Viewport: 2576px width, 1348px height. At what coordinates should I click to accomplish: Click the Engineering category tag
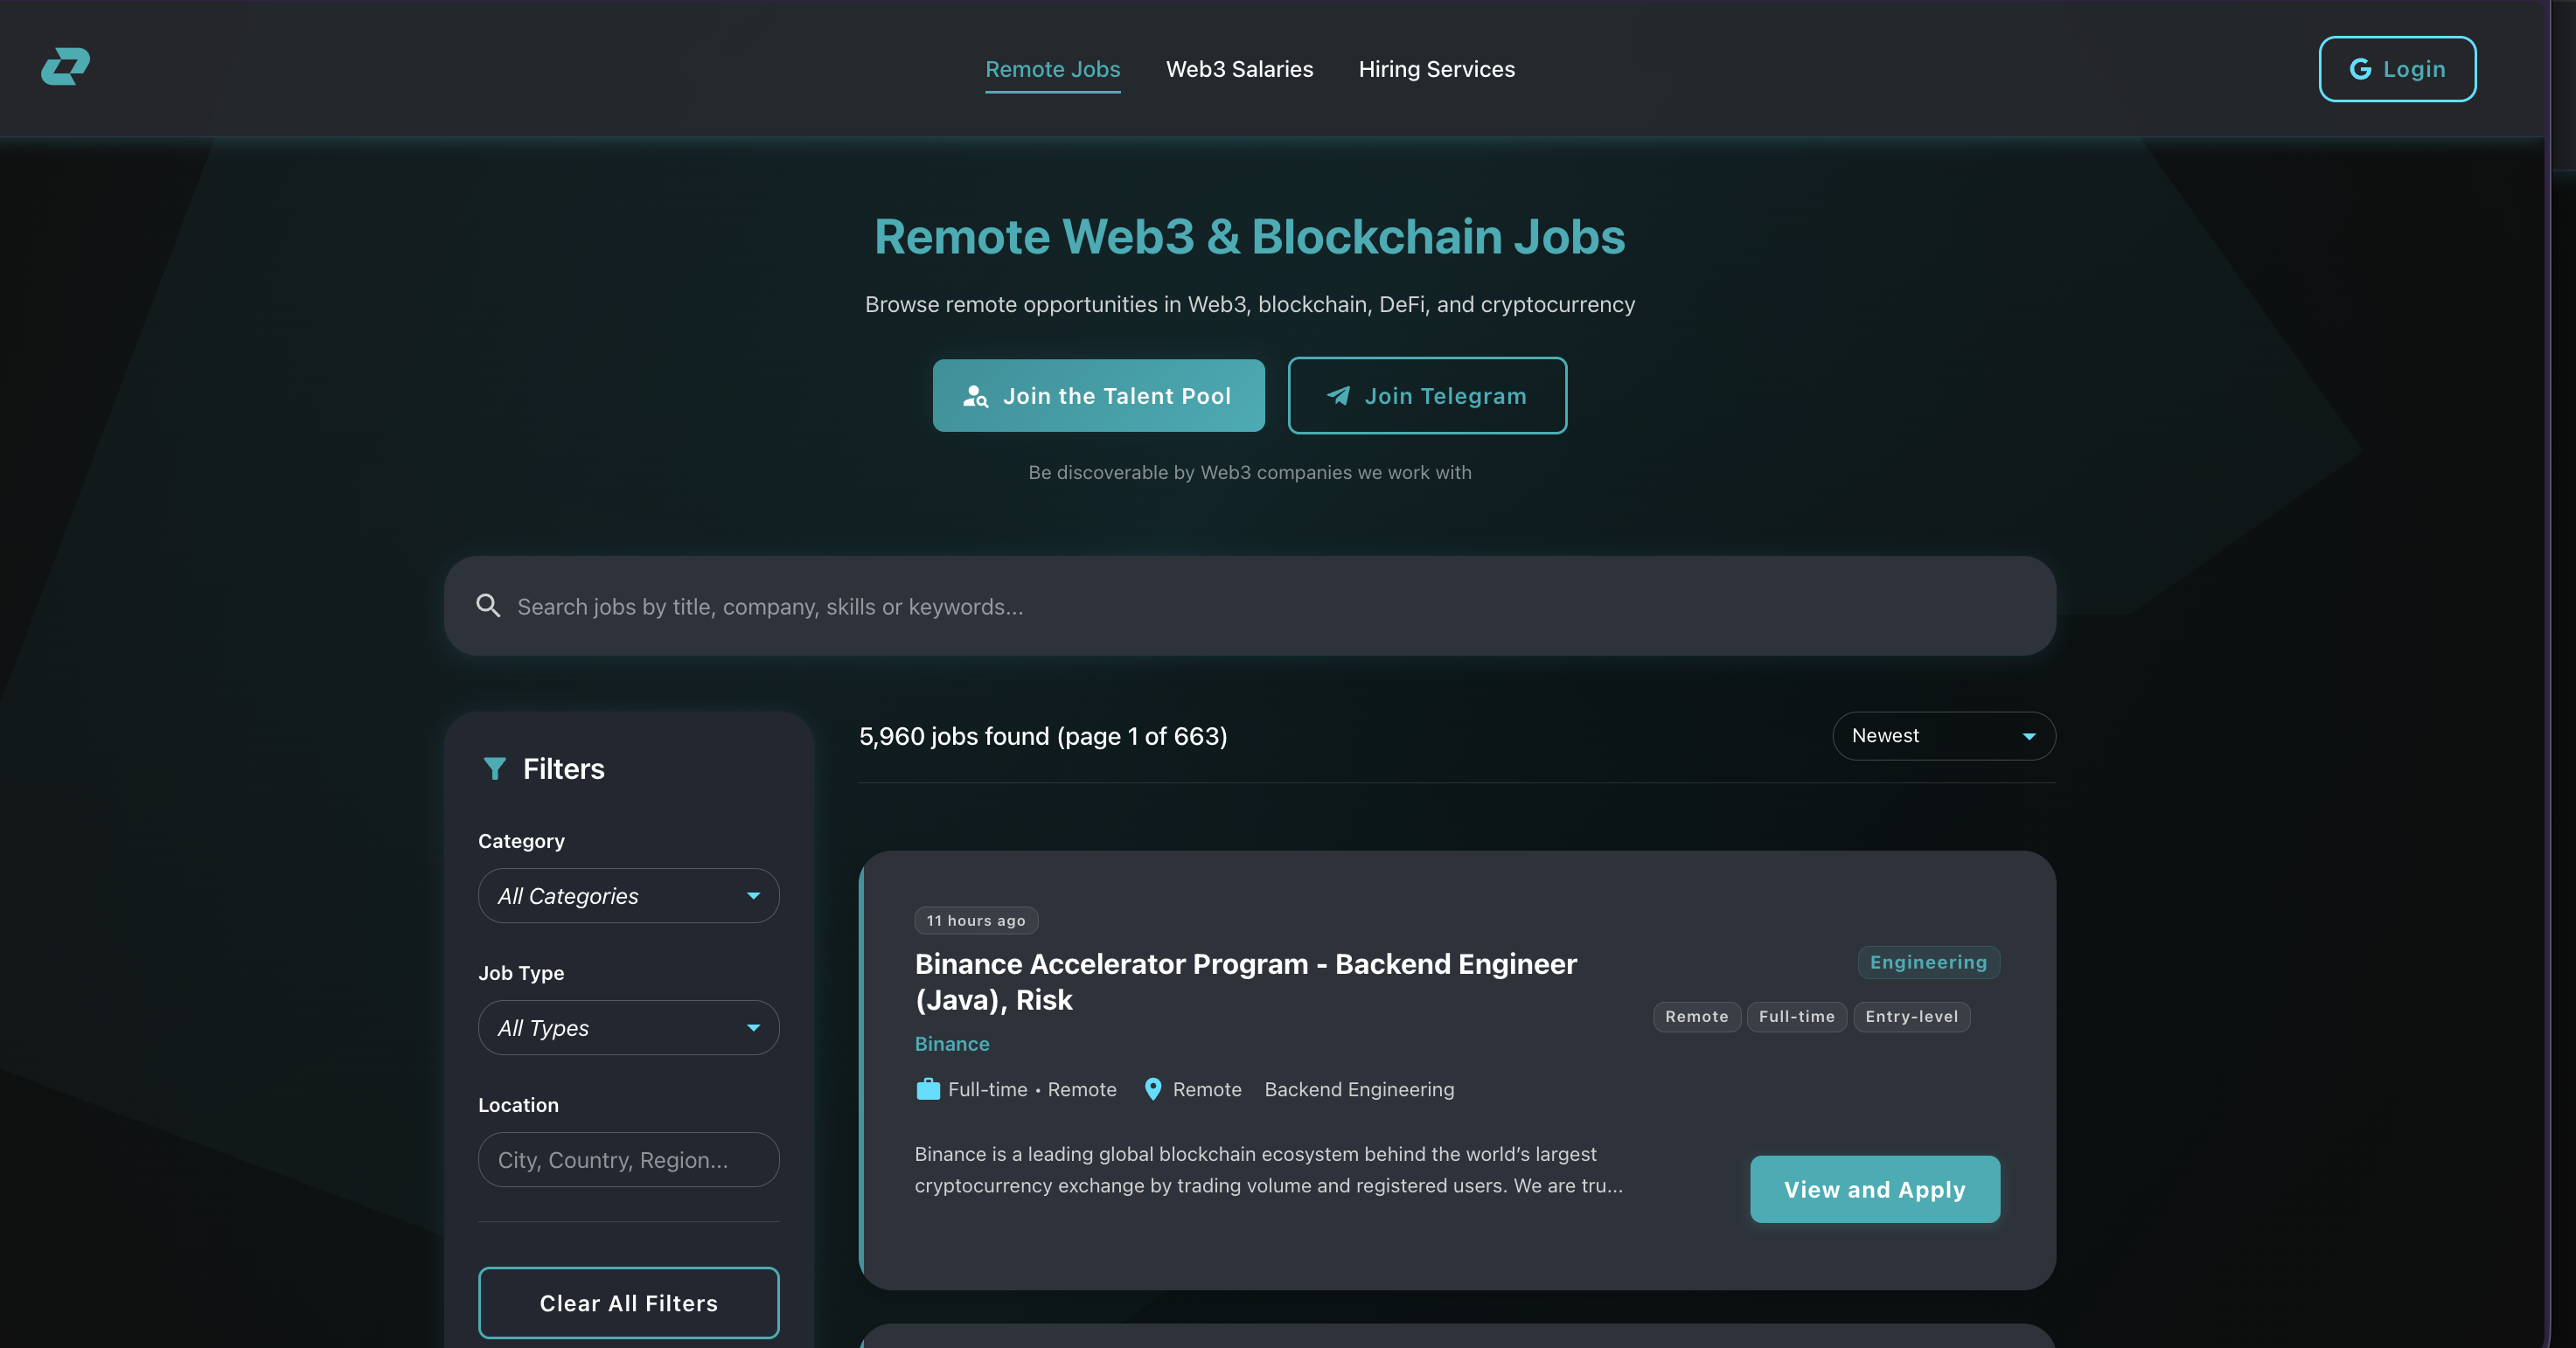coord(1928,962)
